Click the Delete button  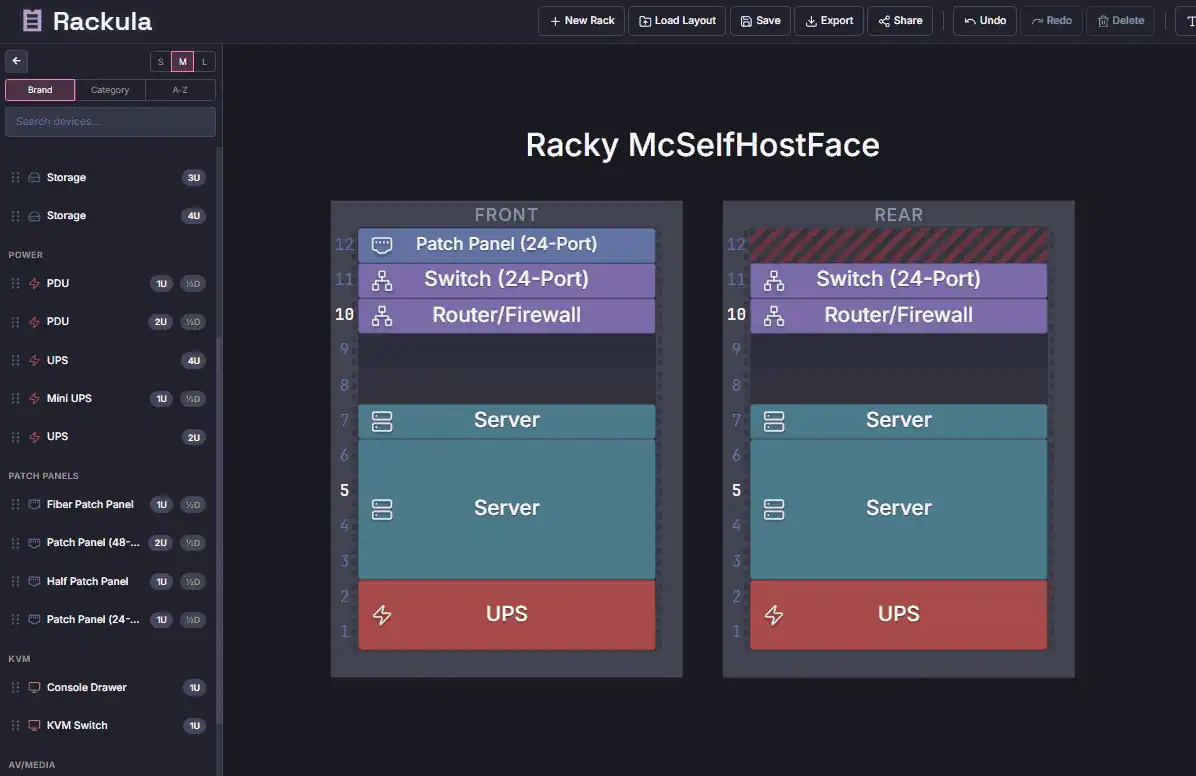point(1120,21)
